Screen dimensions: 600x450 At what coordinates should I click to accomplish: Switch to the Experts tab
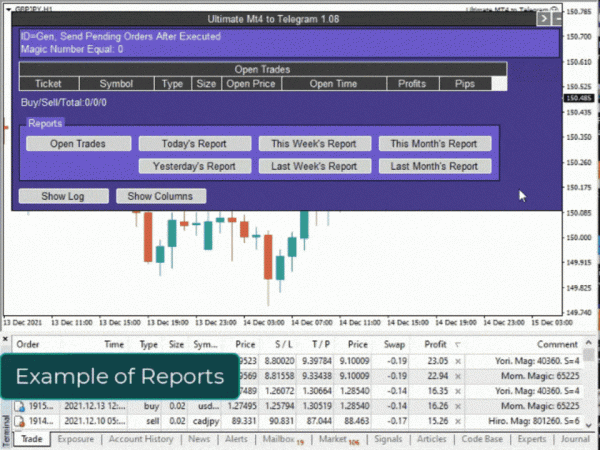532,439
